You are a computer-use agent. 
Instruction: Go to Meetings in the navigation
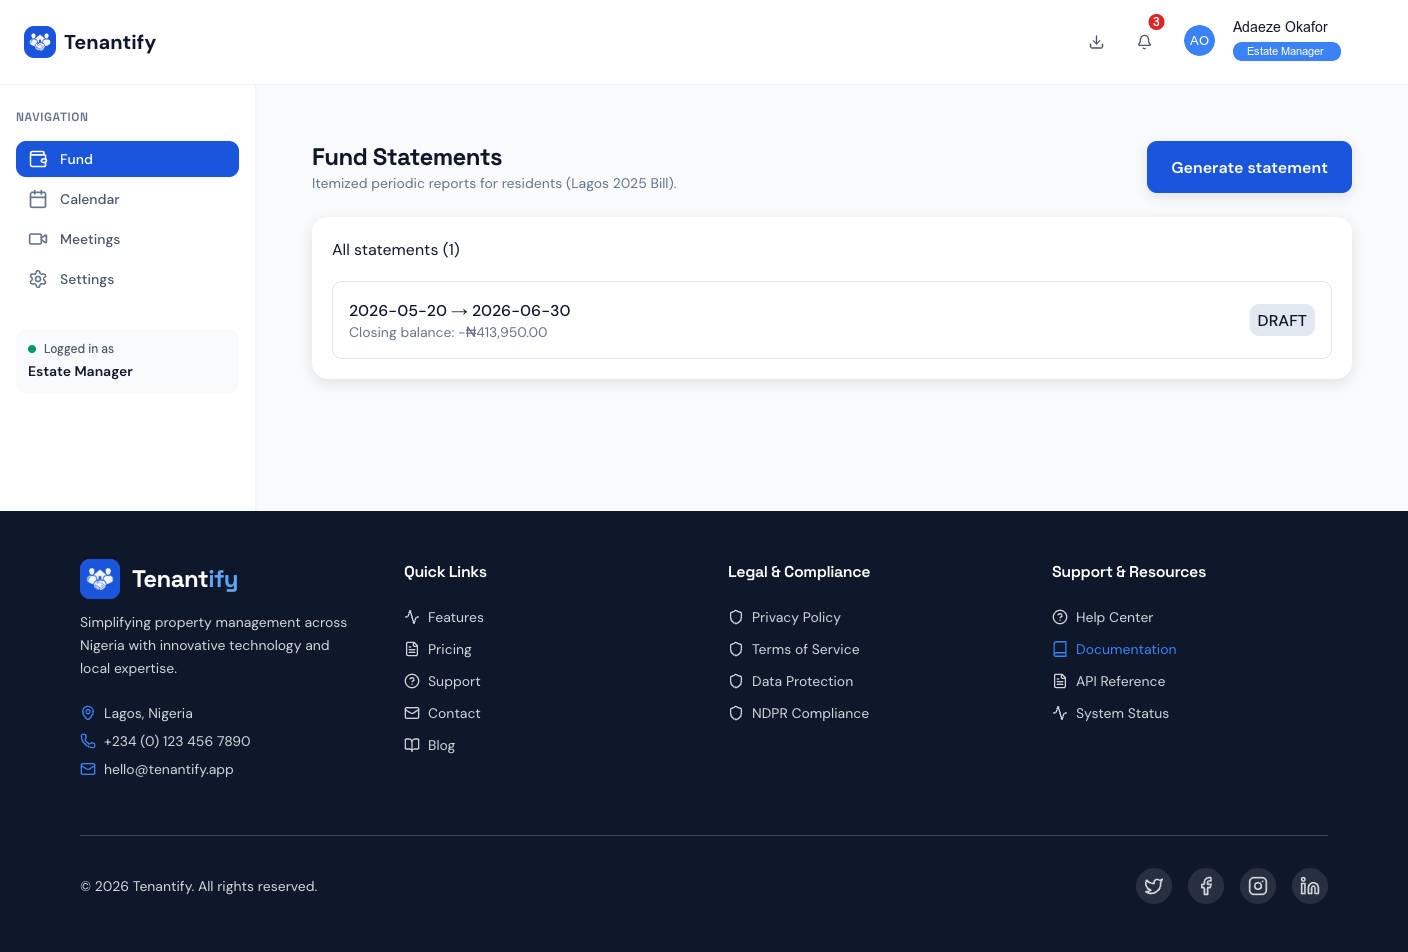pos(127,239)
